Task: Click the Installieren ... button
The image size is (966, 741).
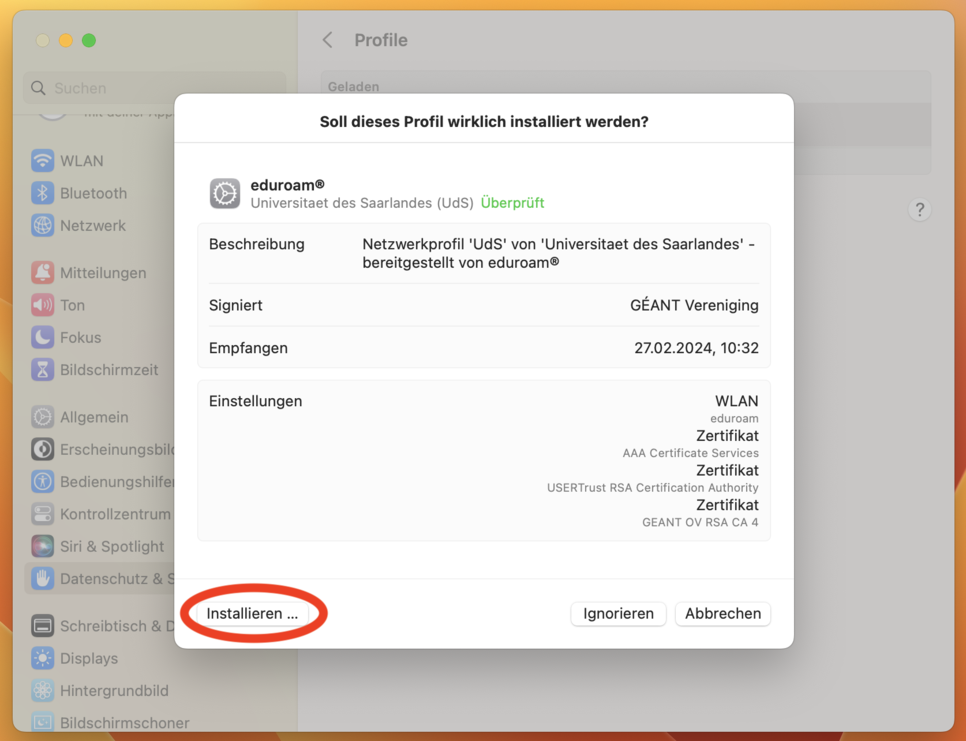Action: (x=251, y=613)
